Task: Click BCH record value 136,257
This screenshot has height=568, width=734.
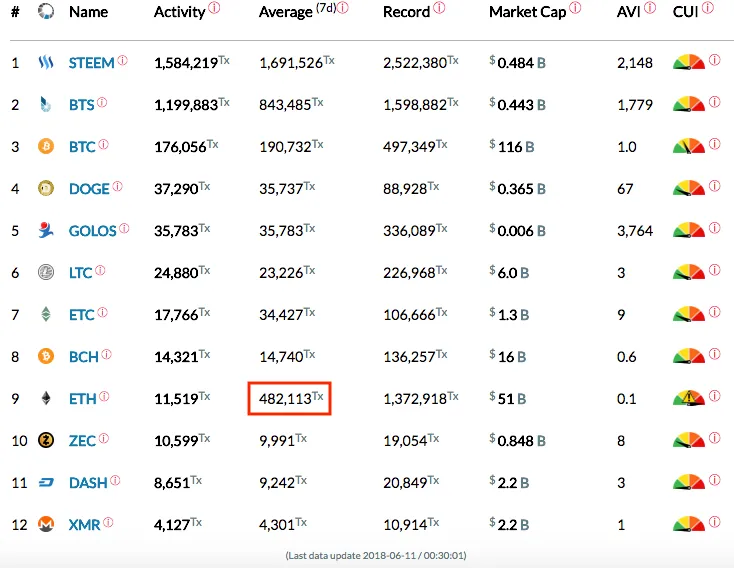Action: coord(415,357)
